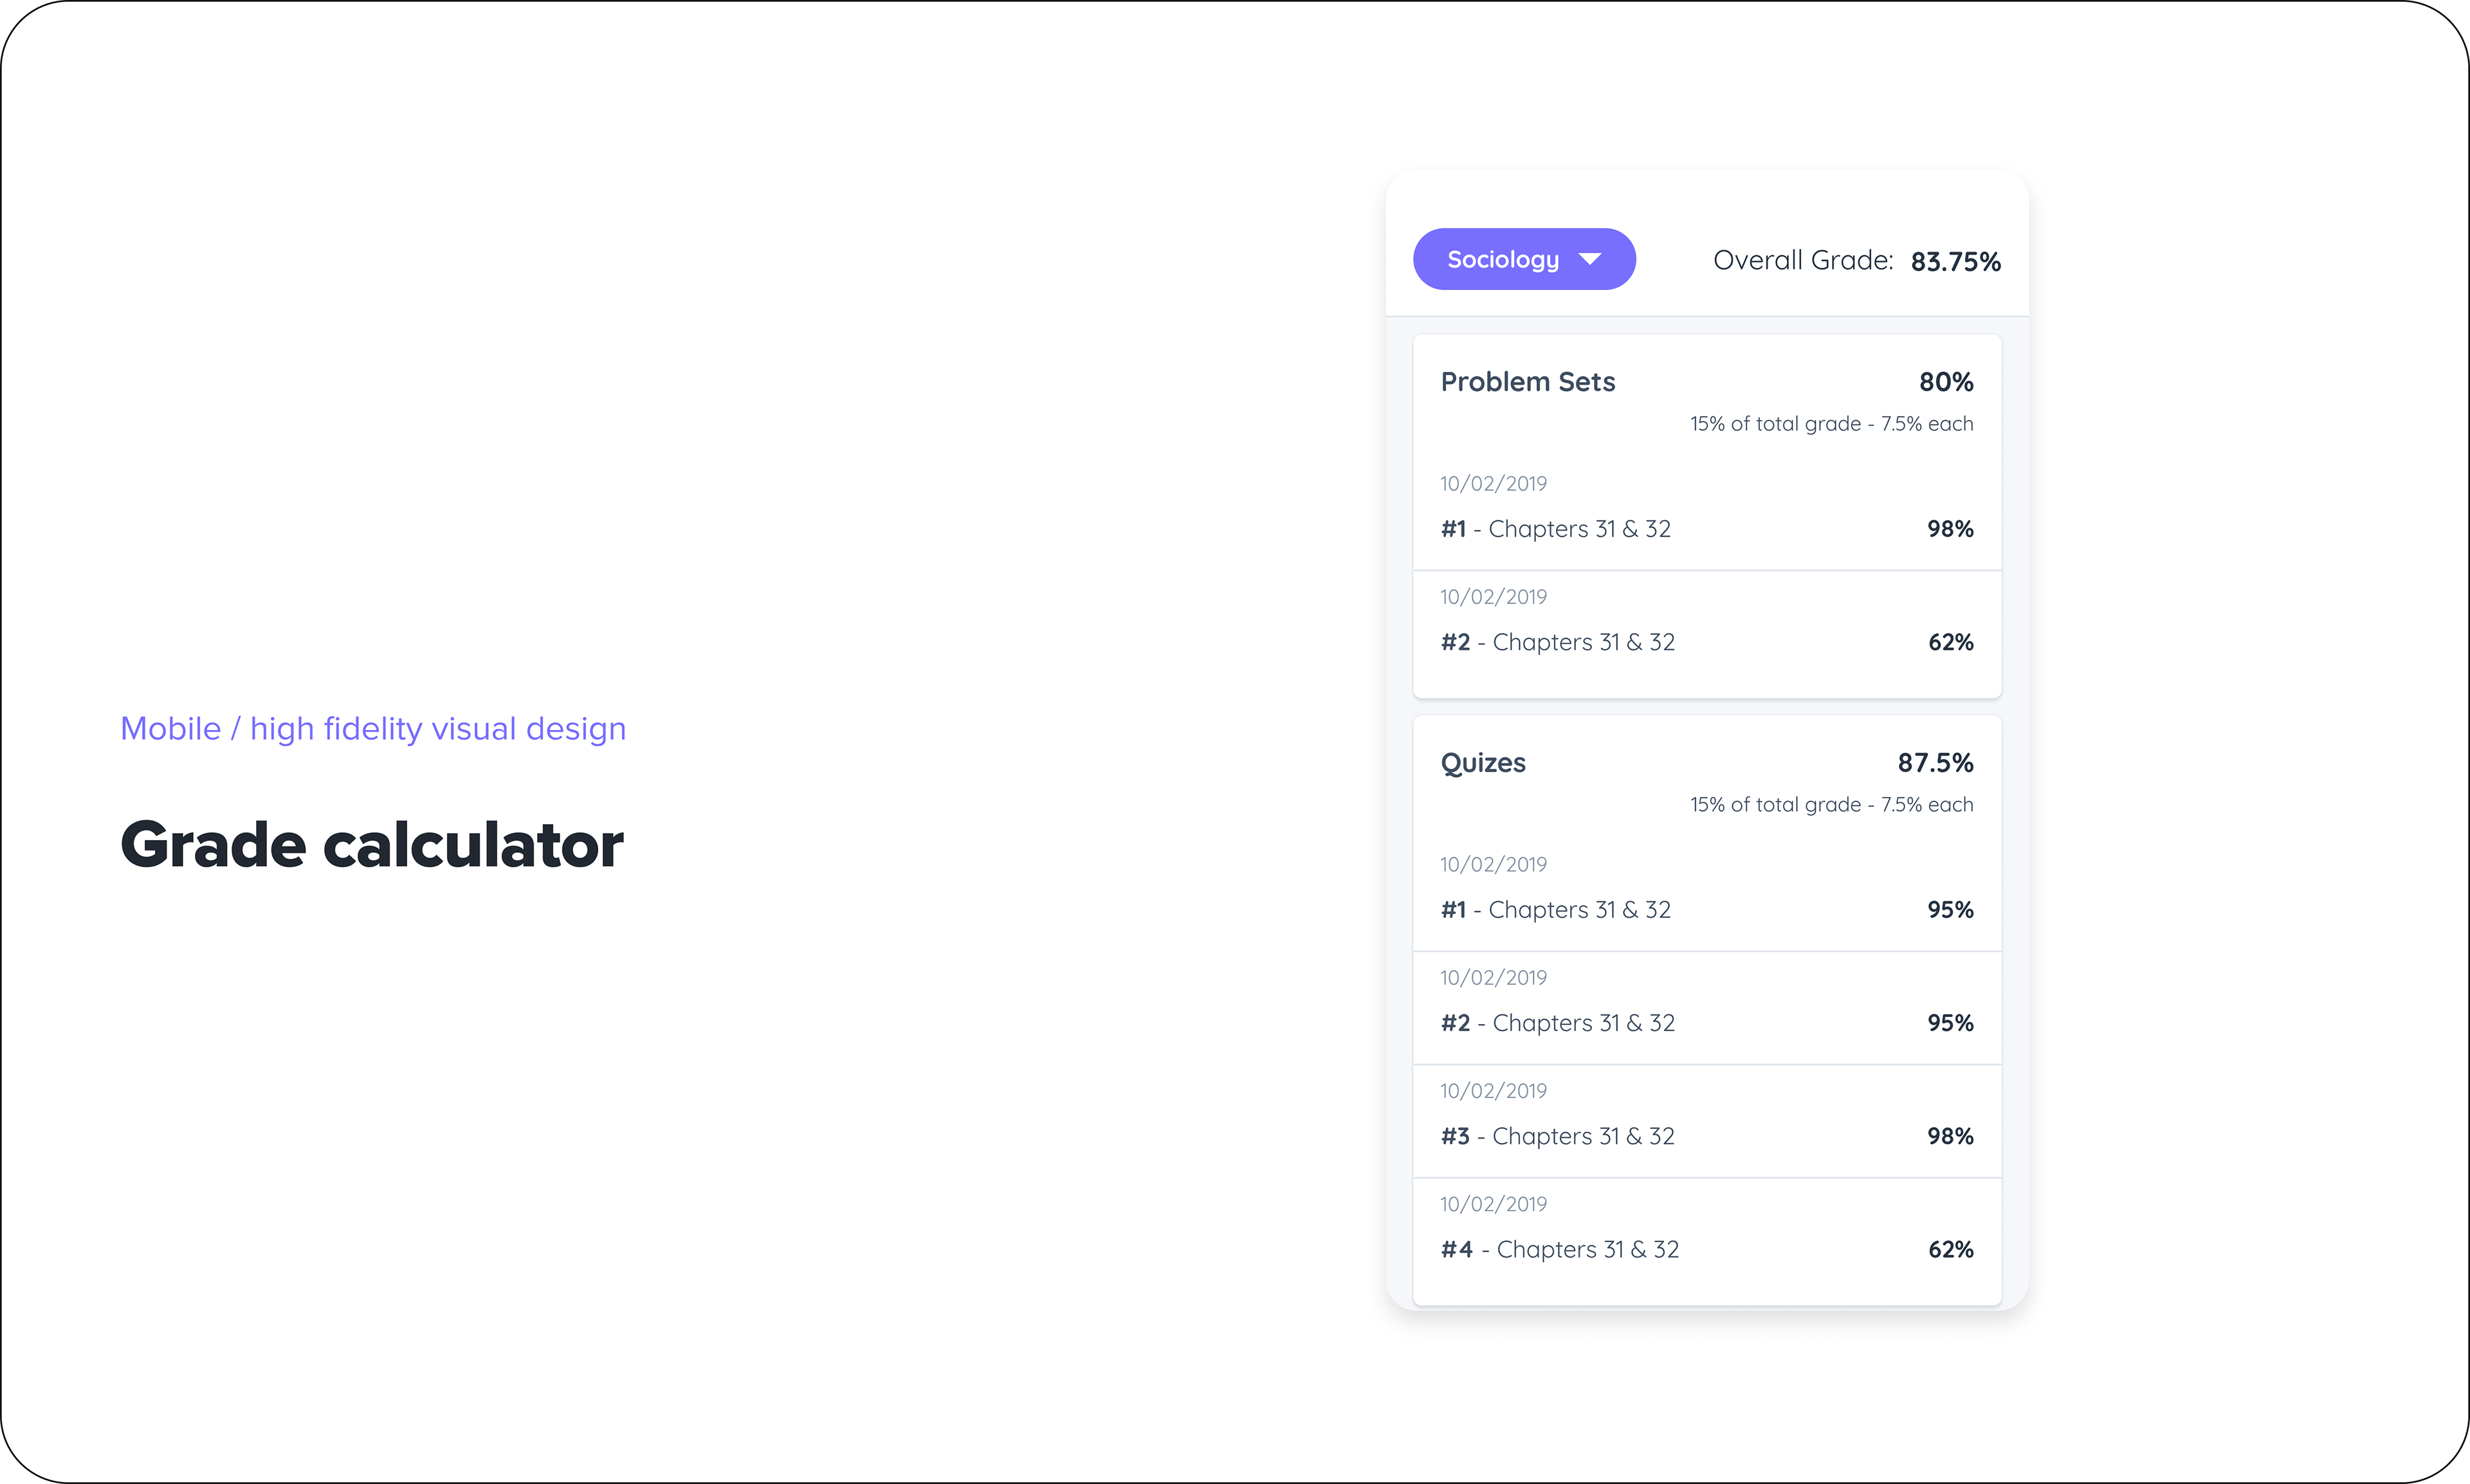
Task: Select the 98% grade of Problem Set #1
Action: pyautogui.click(x=1950, y=528)
